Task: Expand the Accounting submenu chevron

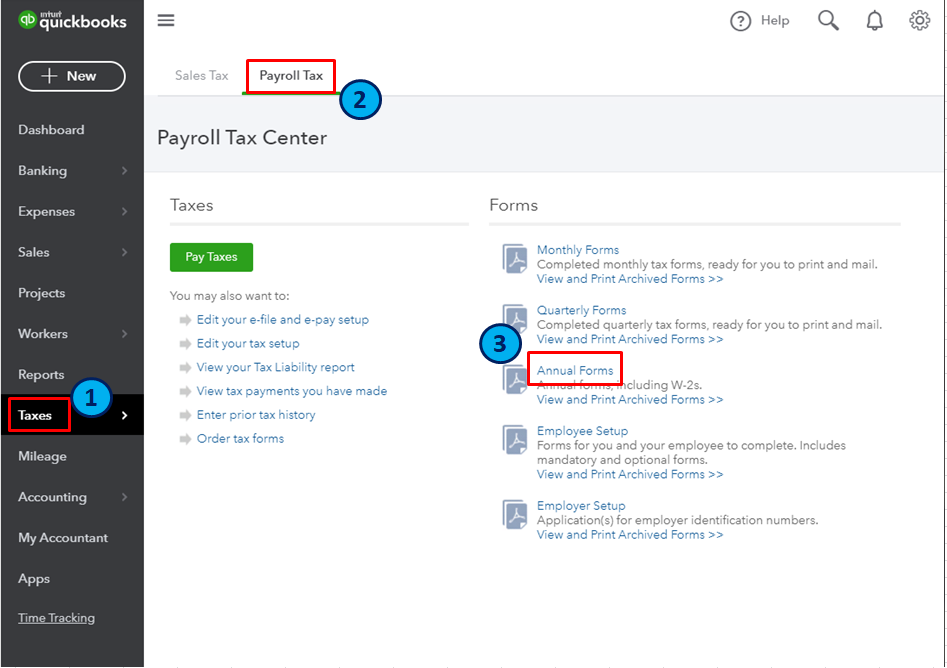Action: pos(124,497)
